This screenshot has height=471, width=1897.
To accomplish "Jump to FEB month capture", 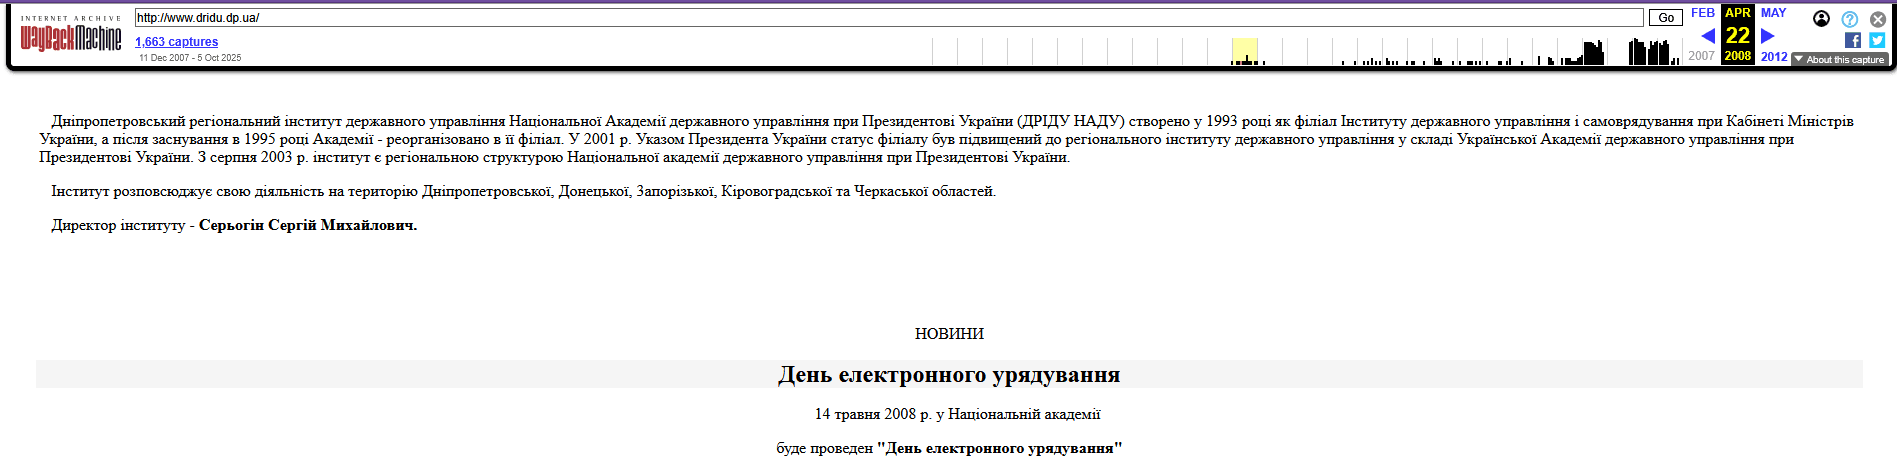I will click(x=1703, y=13).
